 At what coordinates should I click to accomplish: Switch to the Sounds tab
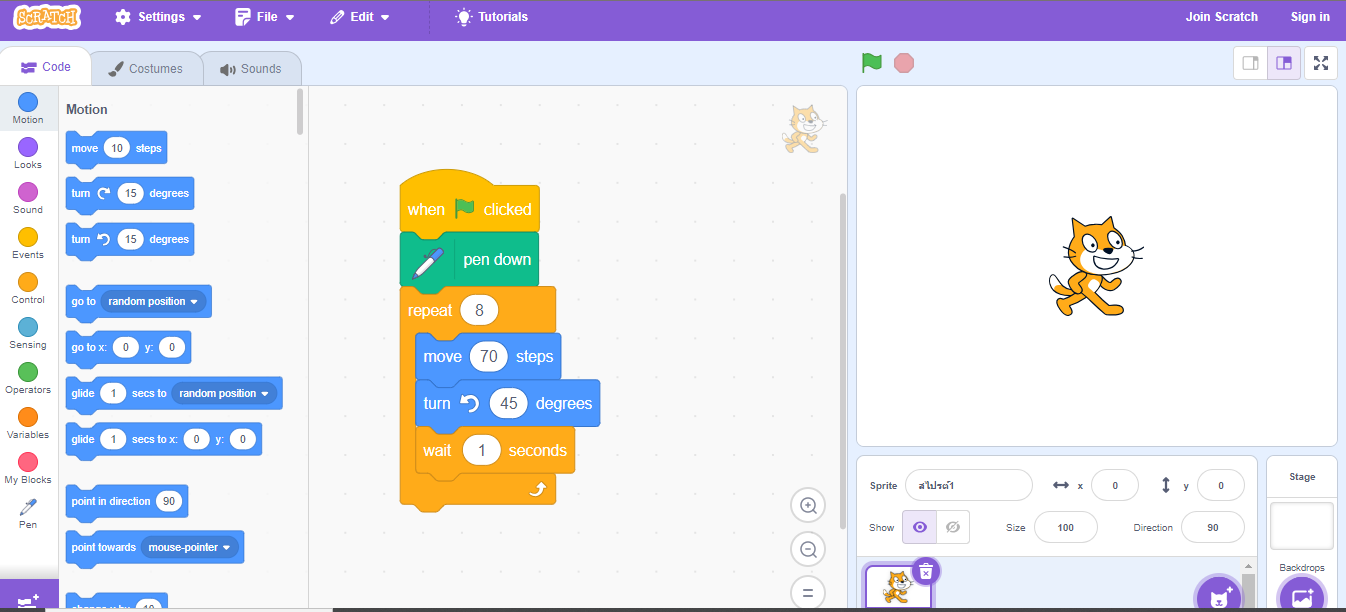[251, 69]
